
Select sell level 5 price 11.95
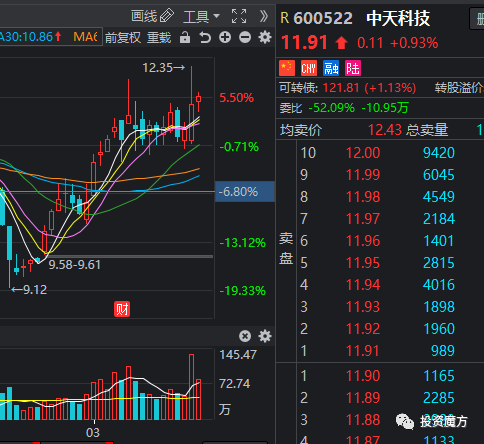363,263
